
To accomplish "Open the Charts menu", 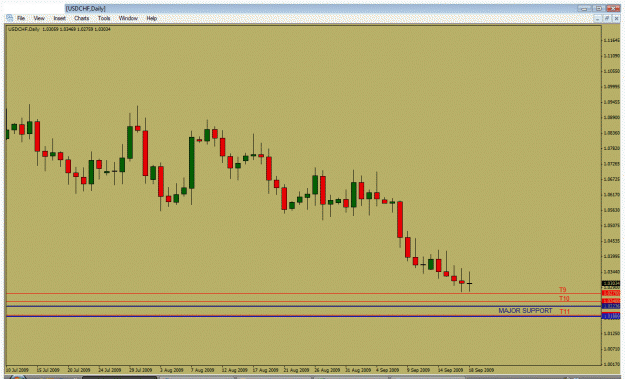I will click(82, 18).
